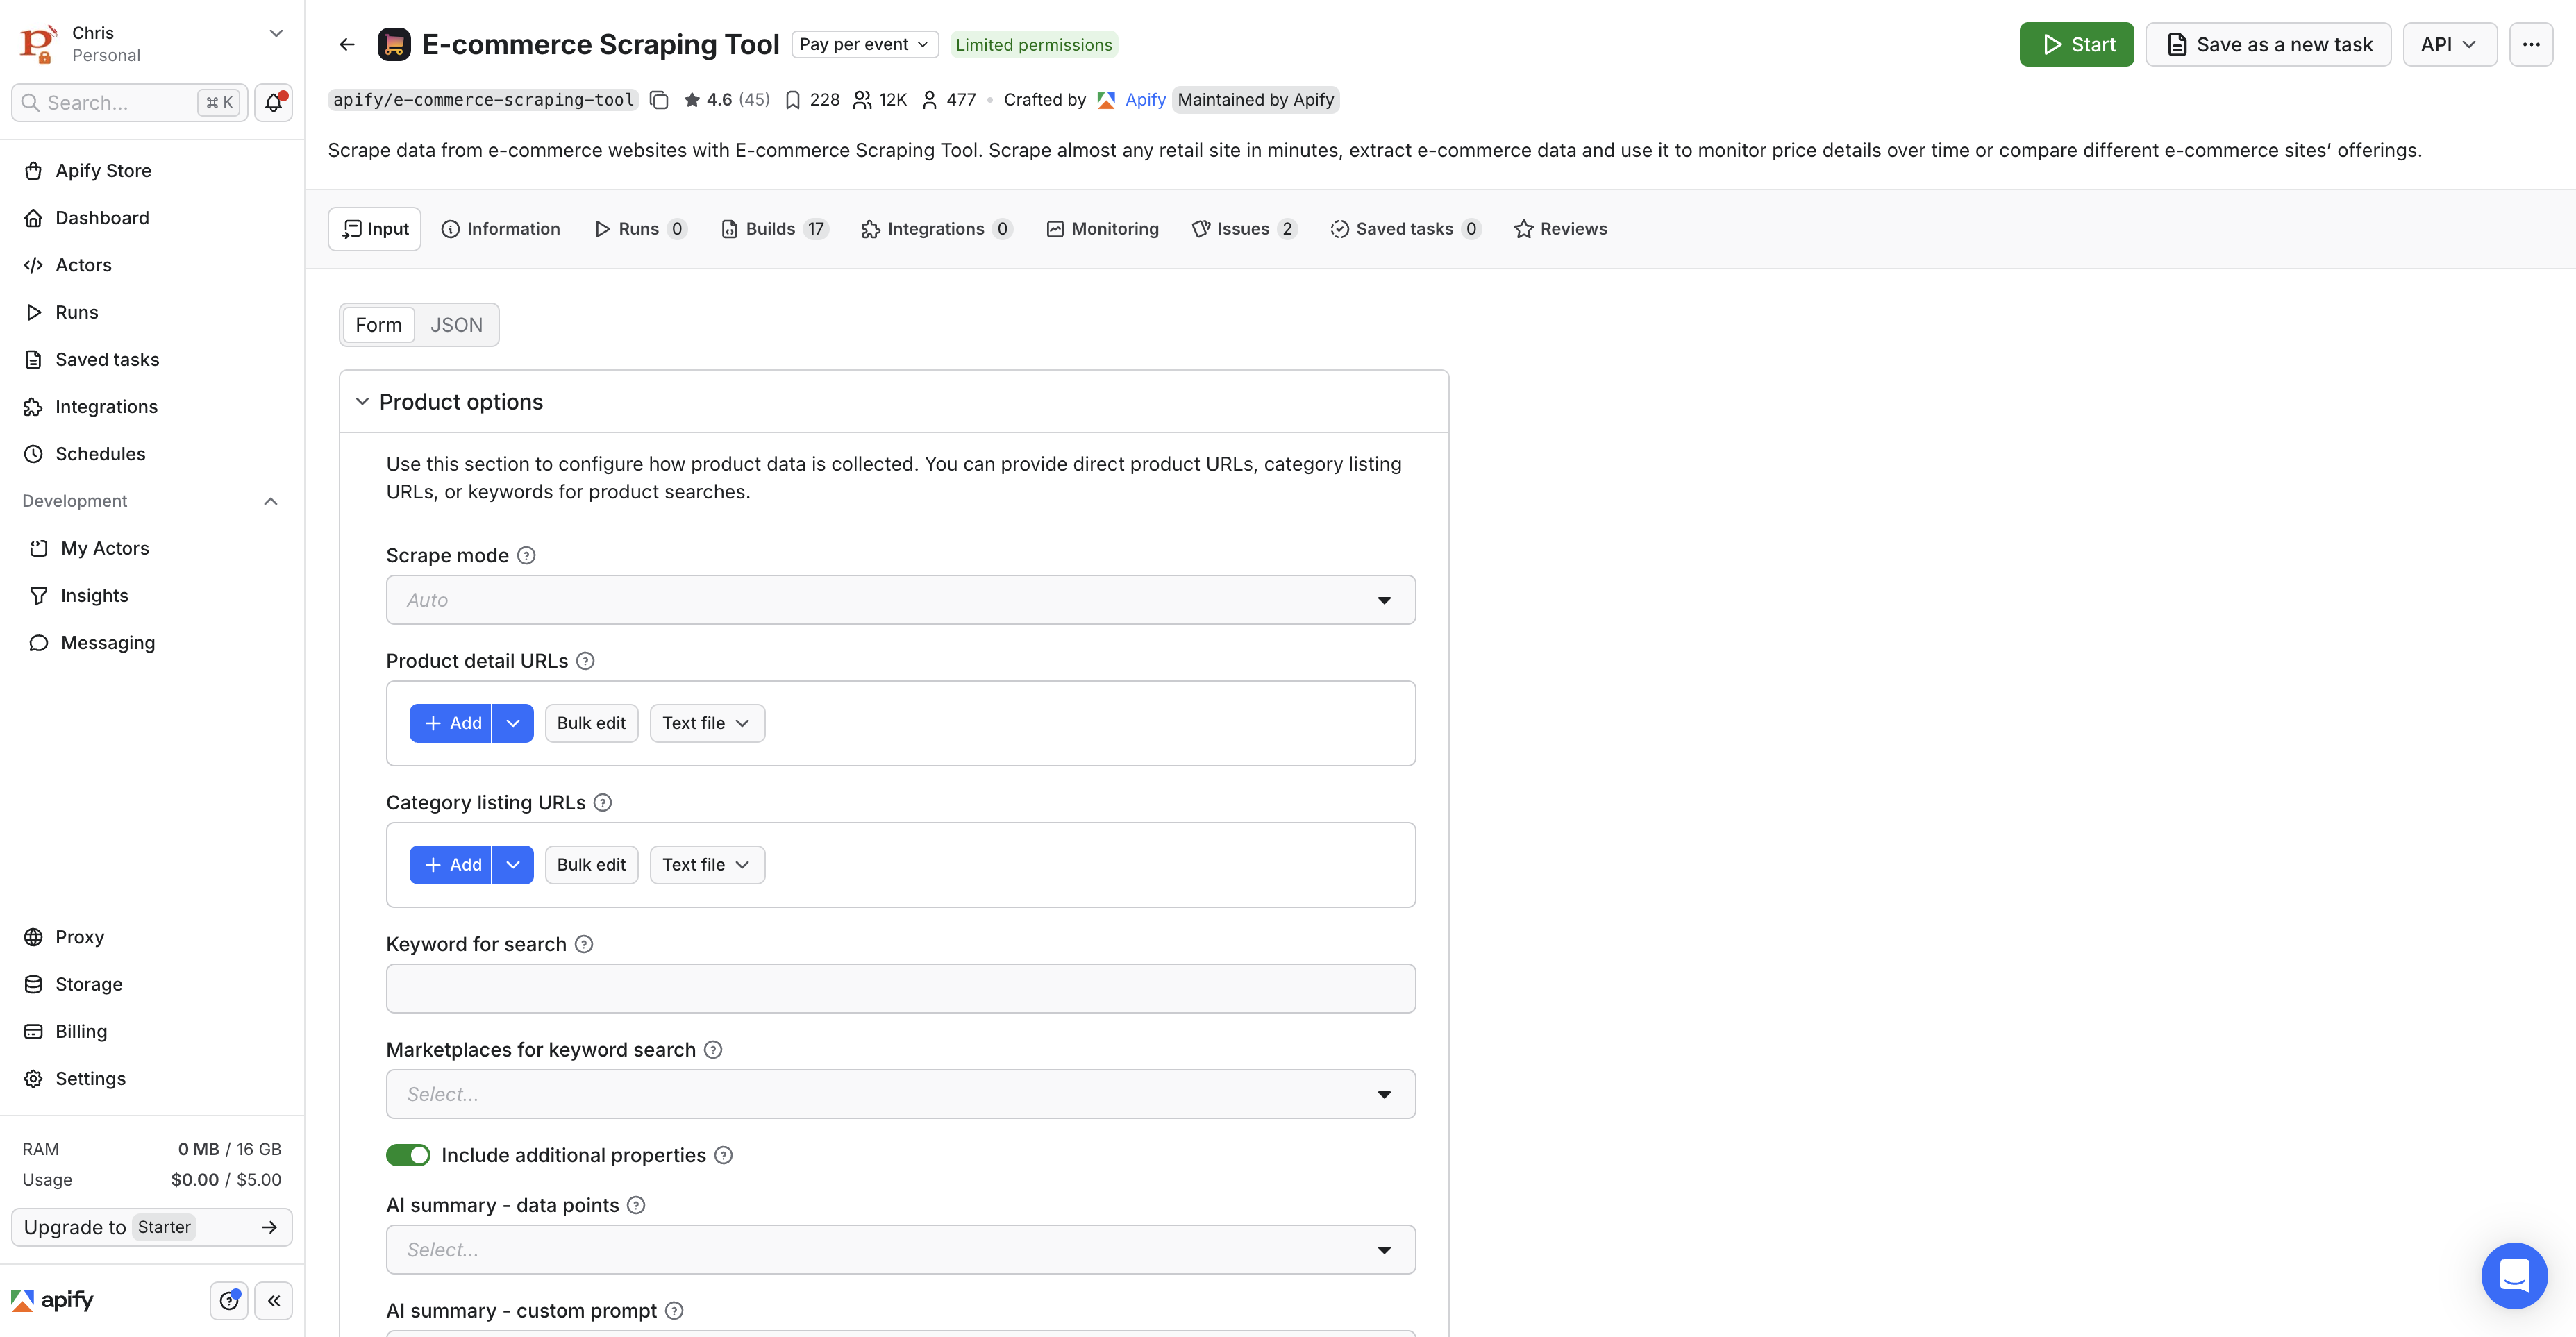Click the Keyword for search input
This screenshot has height=1337, width=2576.
pos(900,988)
